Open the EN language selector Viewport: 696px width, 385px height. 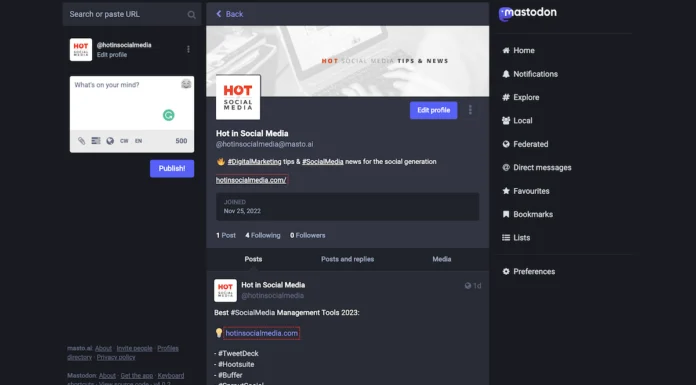pos(138,141)
